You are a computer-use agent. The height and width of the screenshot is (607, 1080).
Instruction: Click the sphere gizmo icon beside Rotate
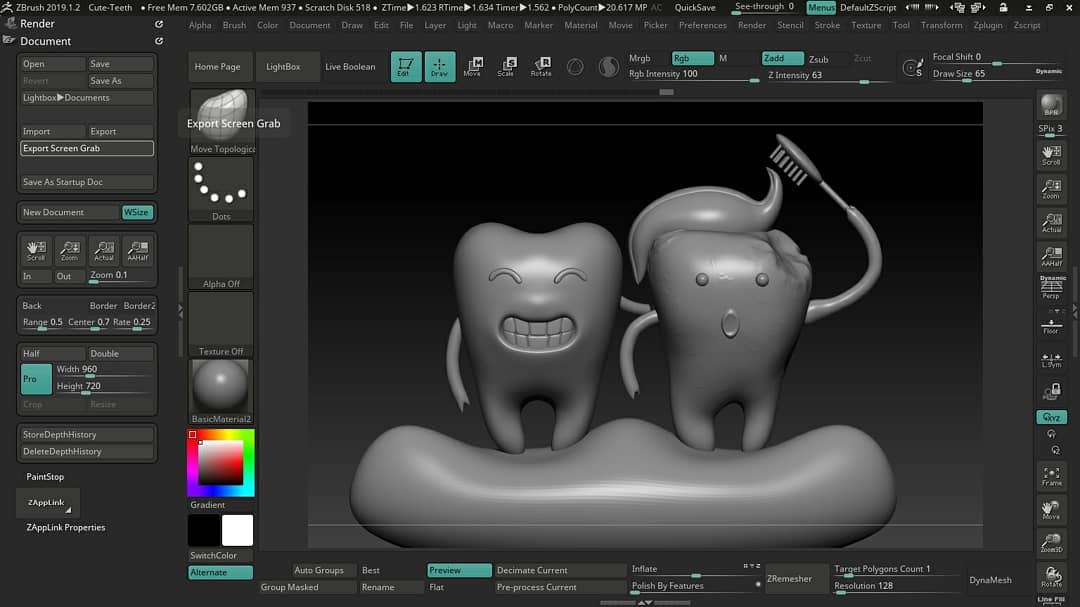point(575,67)
